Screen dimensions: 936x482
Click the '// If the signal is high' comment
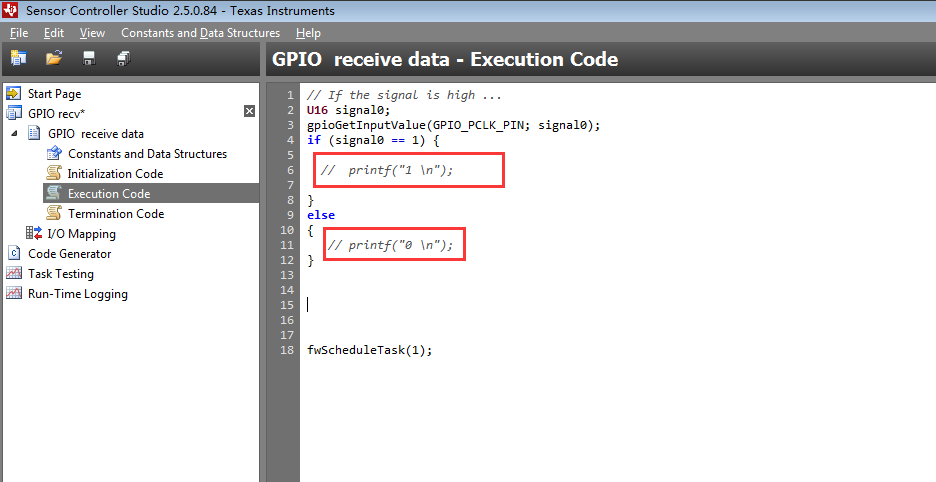(405, 95)
